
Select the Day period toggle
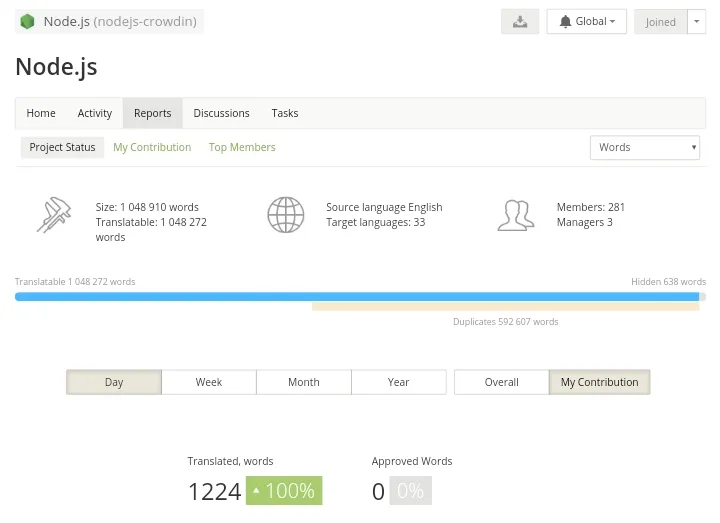click(x=114, y=382)
